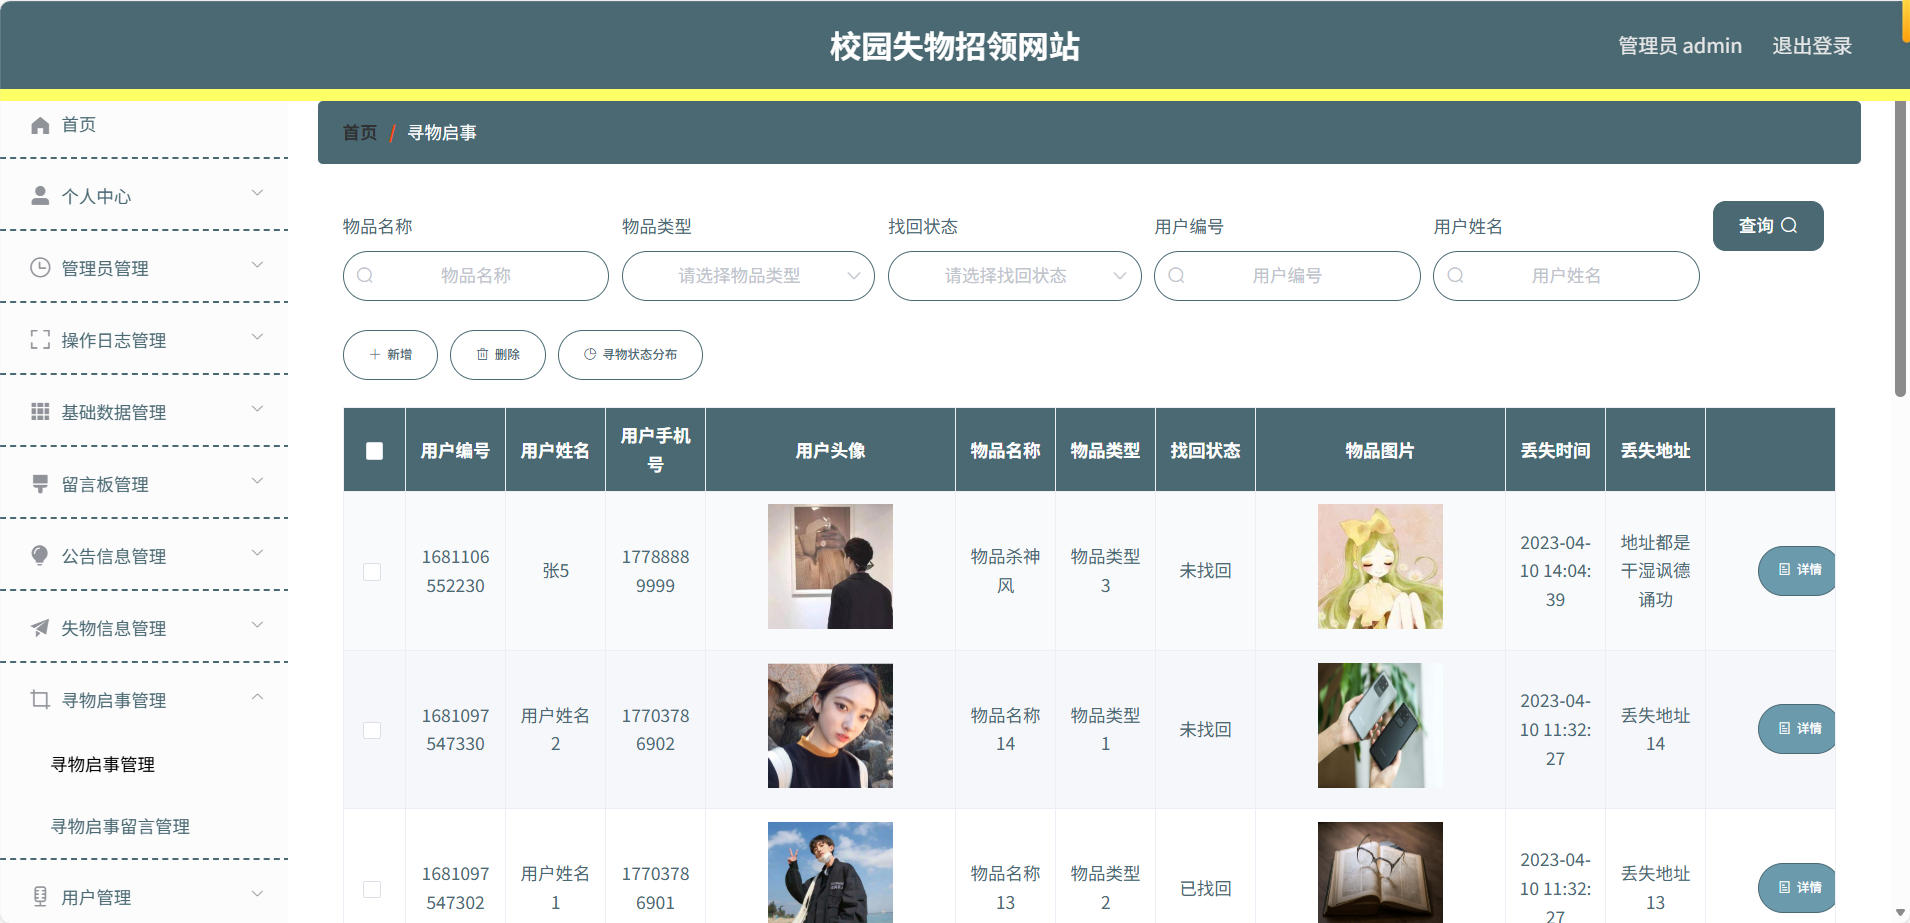
Task: Click the bulb icon beside 公告信息管理
Action: [40, 556]
